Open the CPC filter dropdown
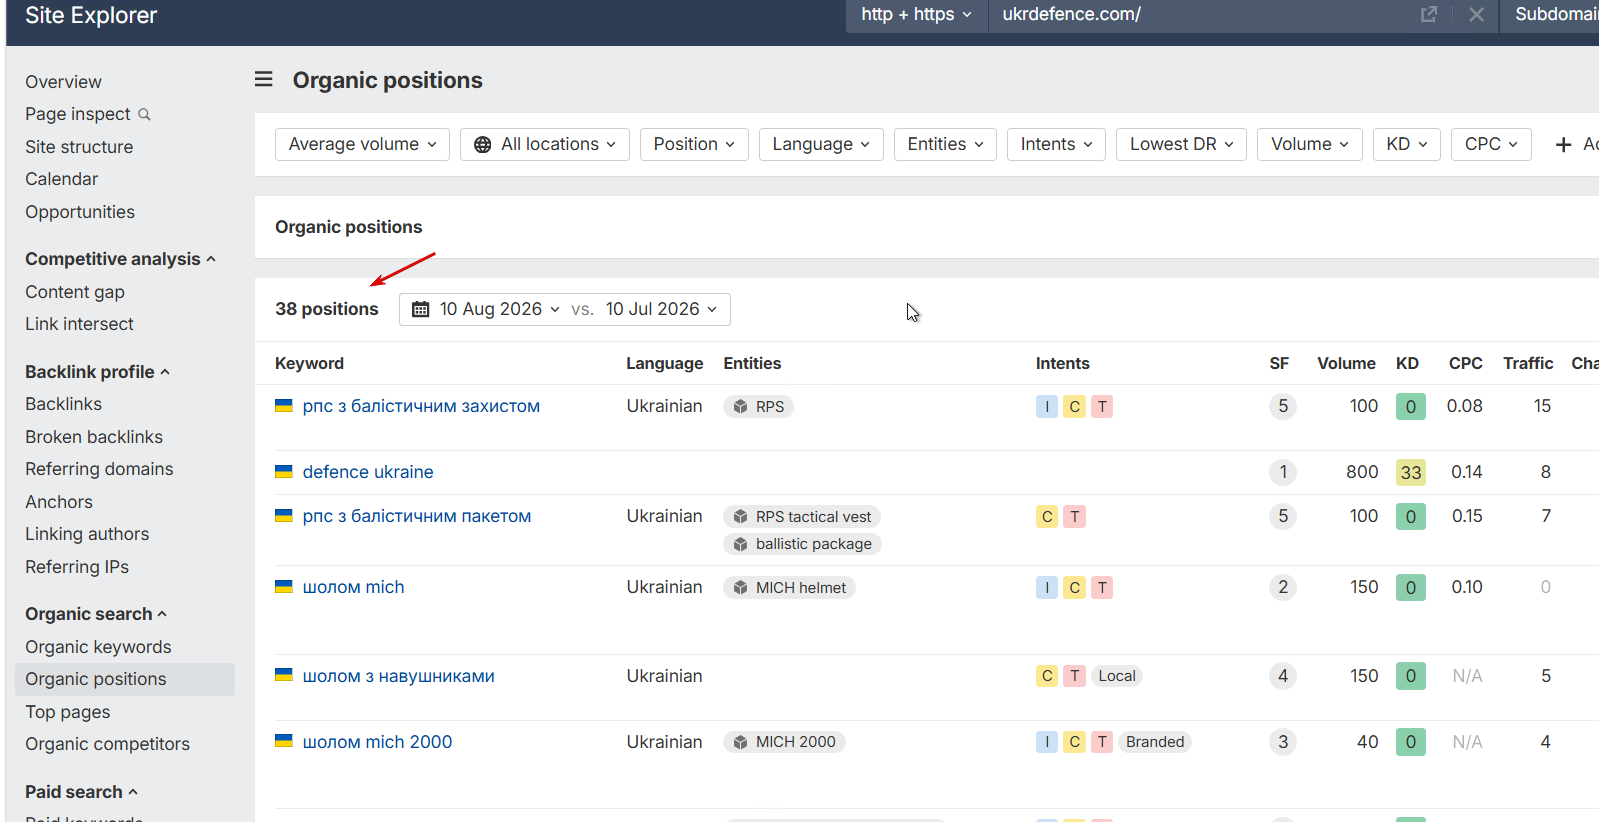1599x822 pixels. point(1491,145)
